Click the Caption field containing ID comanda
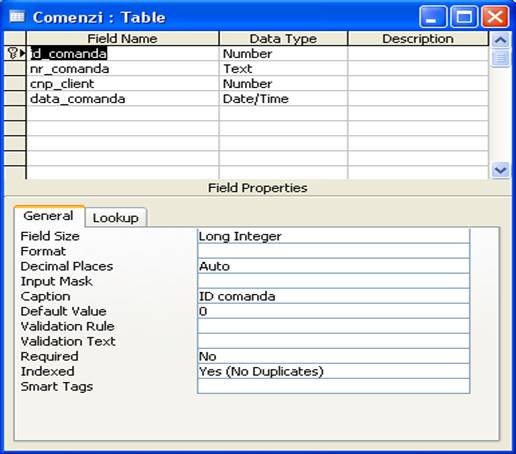 coord(333,296)
